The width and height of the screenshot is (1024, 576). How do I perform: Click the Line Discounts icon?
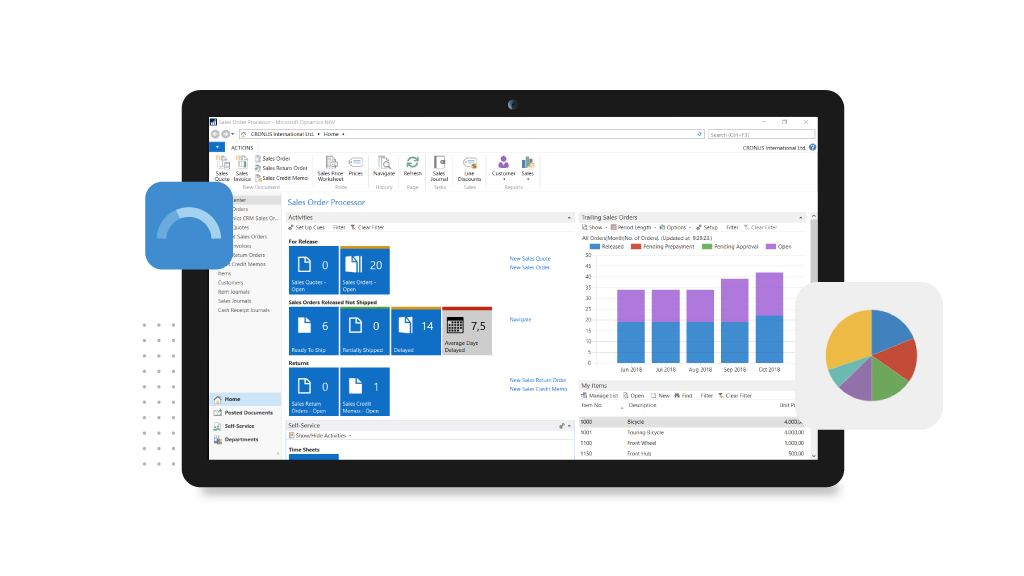coord(469,165)
